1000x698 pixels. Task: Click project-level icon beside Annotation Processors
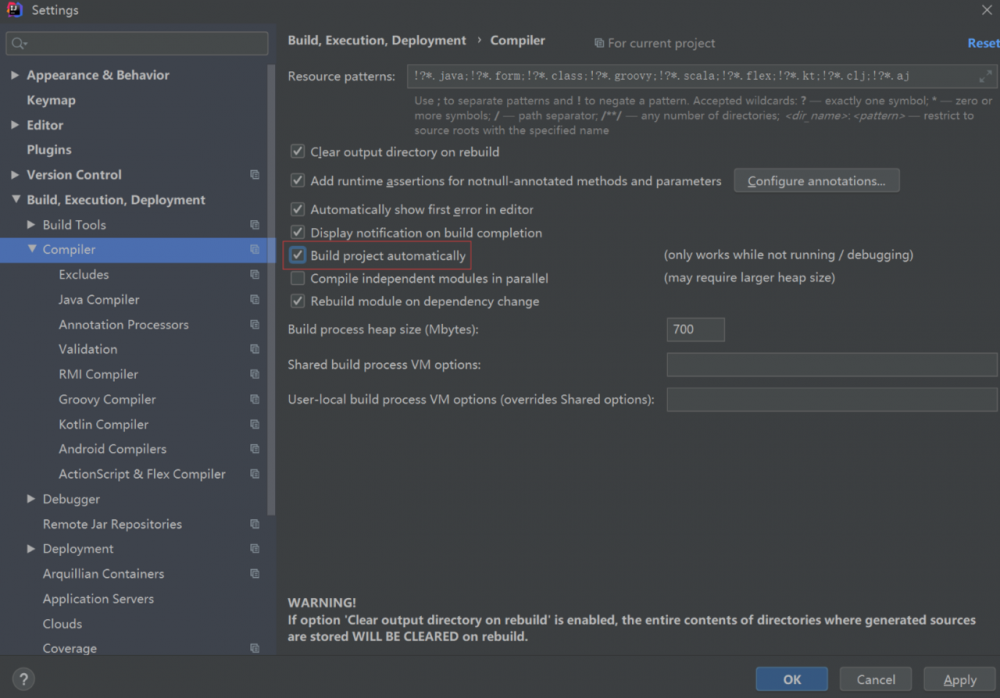(255, 325)
